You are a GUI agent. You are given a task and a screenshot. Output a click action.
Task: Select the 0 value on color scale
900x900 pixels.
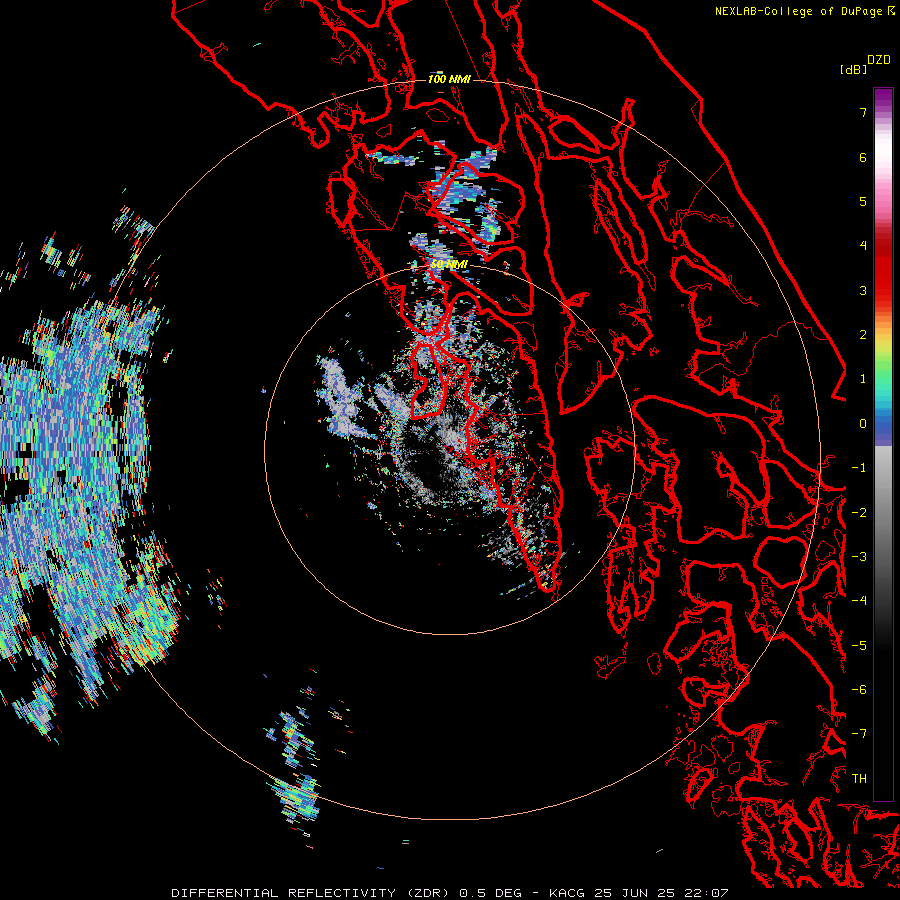(x=863, y=424)
